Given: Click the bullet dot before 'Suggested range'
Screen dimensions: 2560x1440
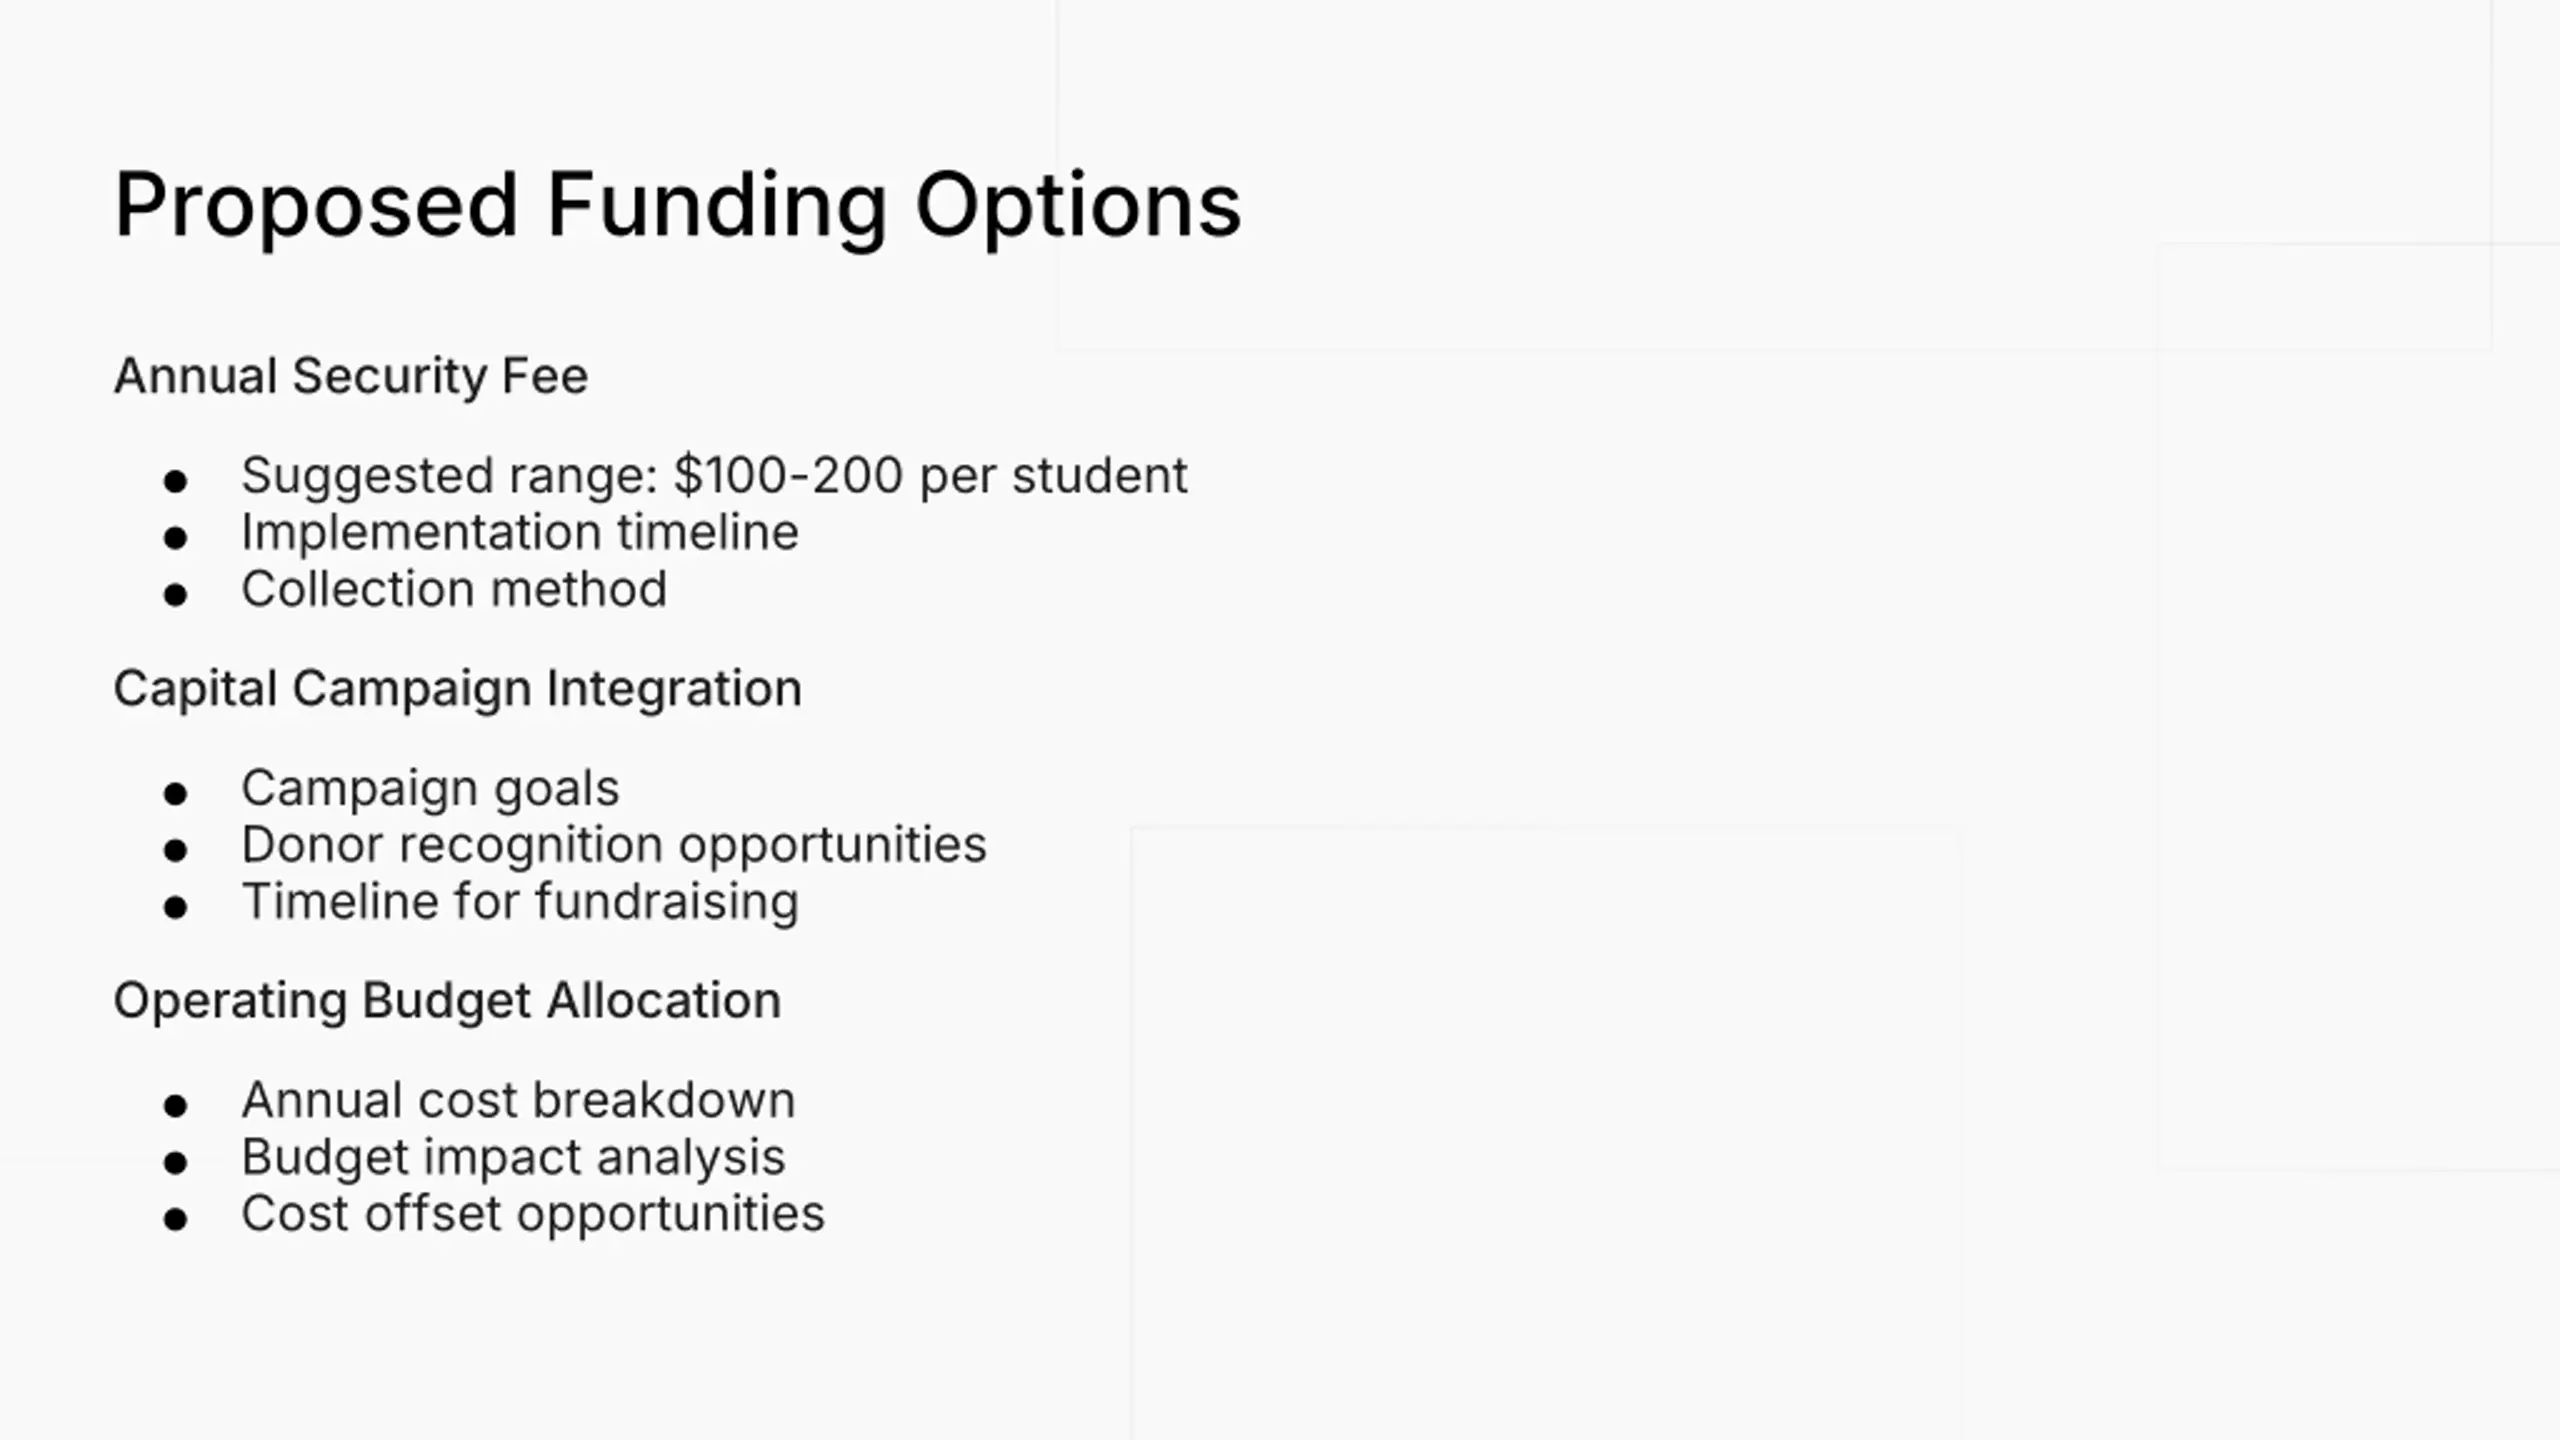Looking at the screenshot, I should click(x=176, y=481).
